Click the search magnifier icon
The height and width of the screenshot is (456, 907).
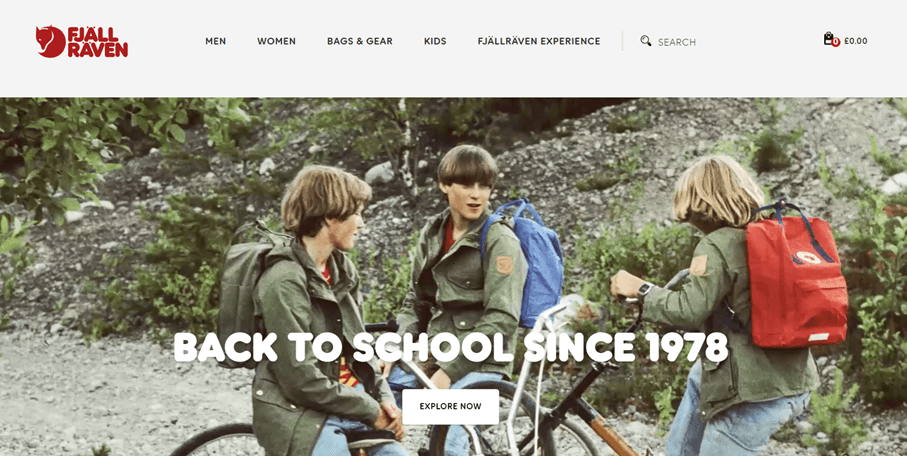point(646,41)
